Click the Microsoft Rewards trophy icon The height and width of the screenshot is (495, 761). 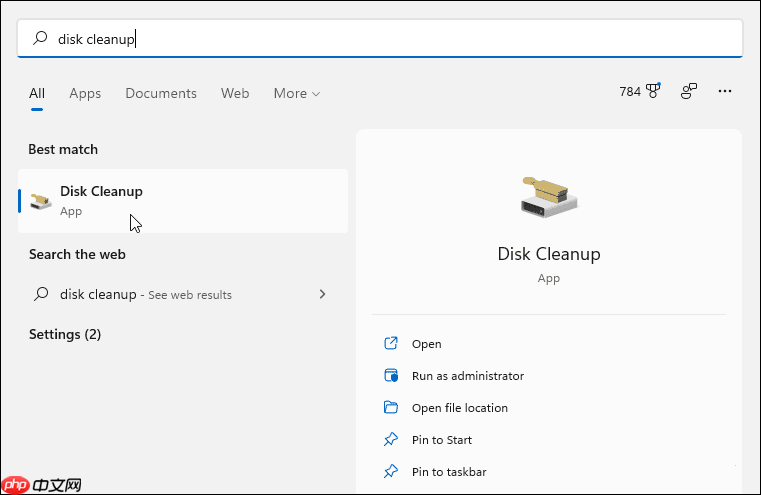tap(654, 92)
